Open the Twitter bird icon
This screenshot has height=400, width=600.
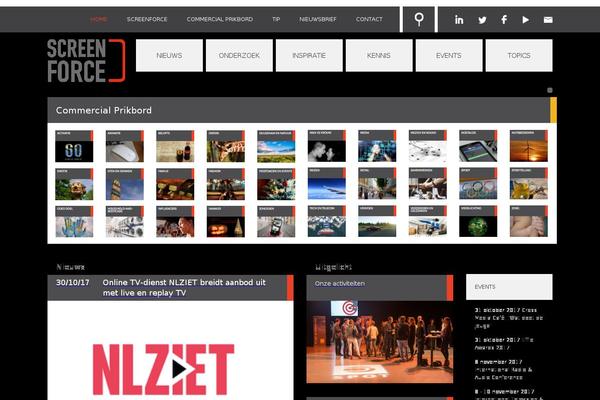pos(482,20)
